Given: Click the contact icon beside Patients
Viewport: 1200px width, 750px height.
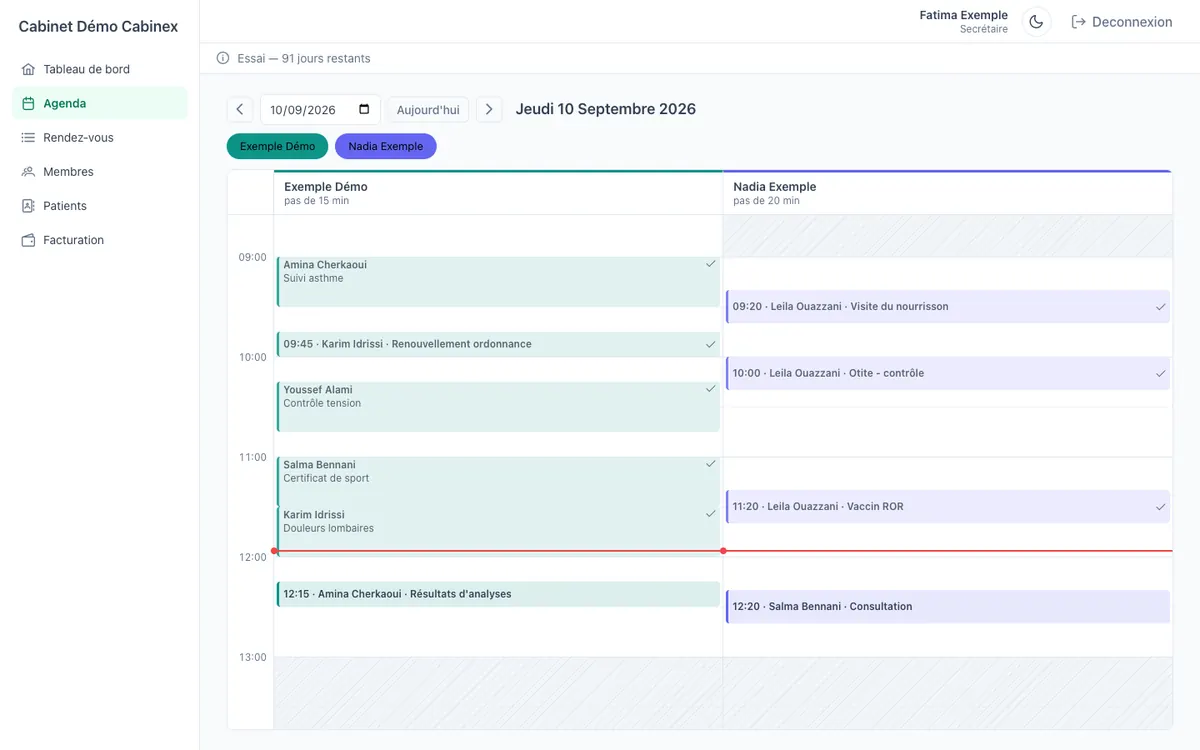Looking at the screenshot, I should (x=28, y=205).
